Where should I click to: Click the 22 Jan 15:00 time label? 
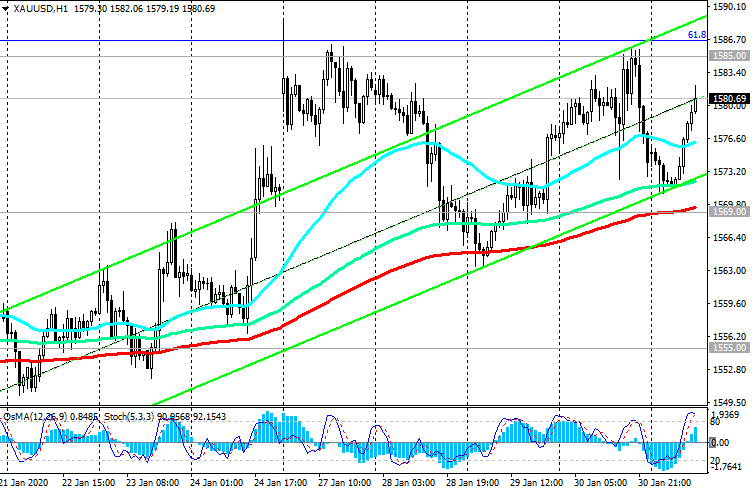[88, 482]
